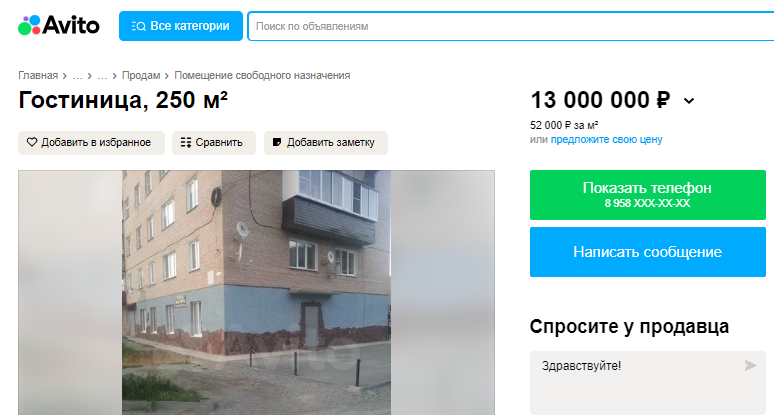This screenshot has height=415, width=774.
Task: Toggle Добавить в избранное
Action: (91, 143)
